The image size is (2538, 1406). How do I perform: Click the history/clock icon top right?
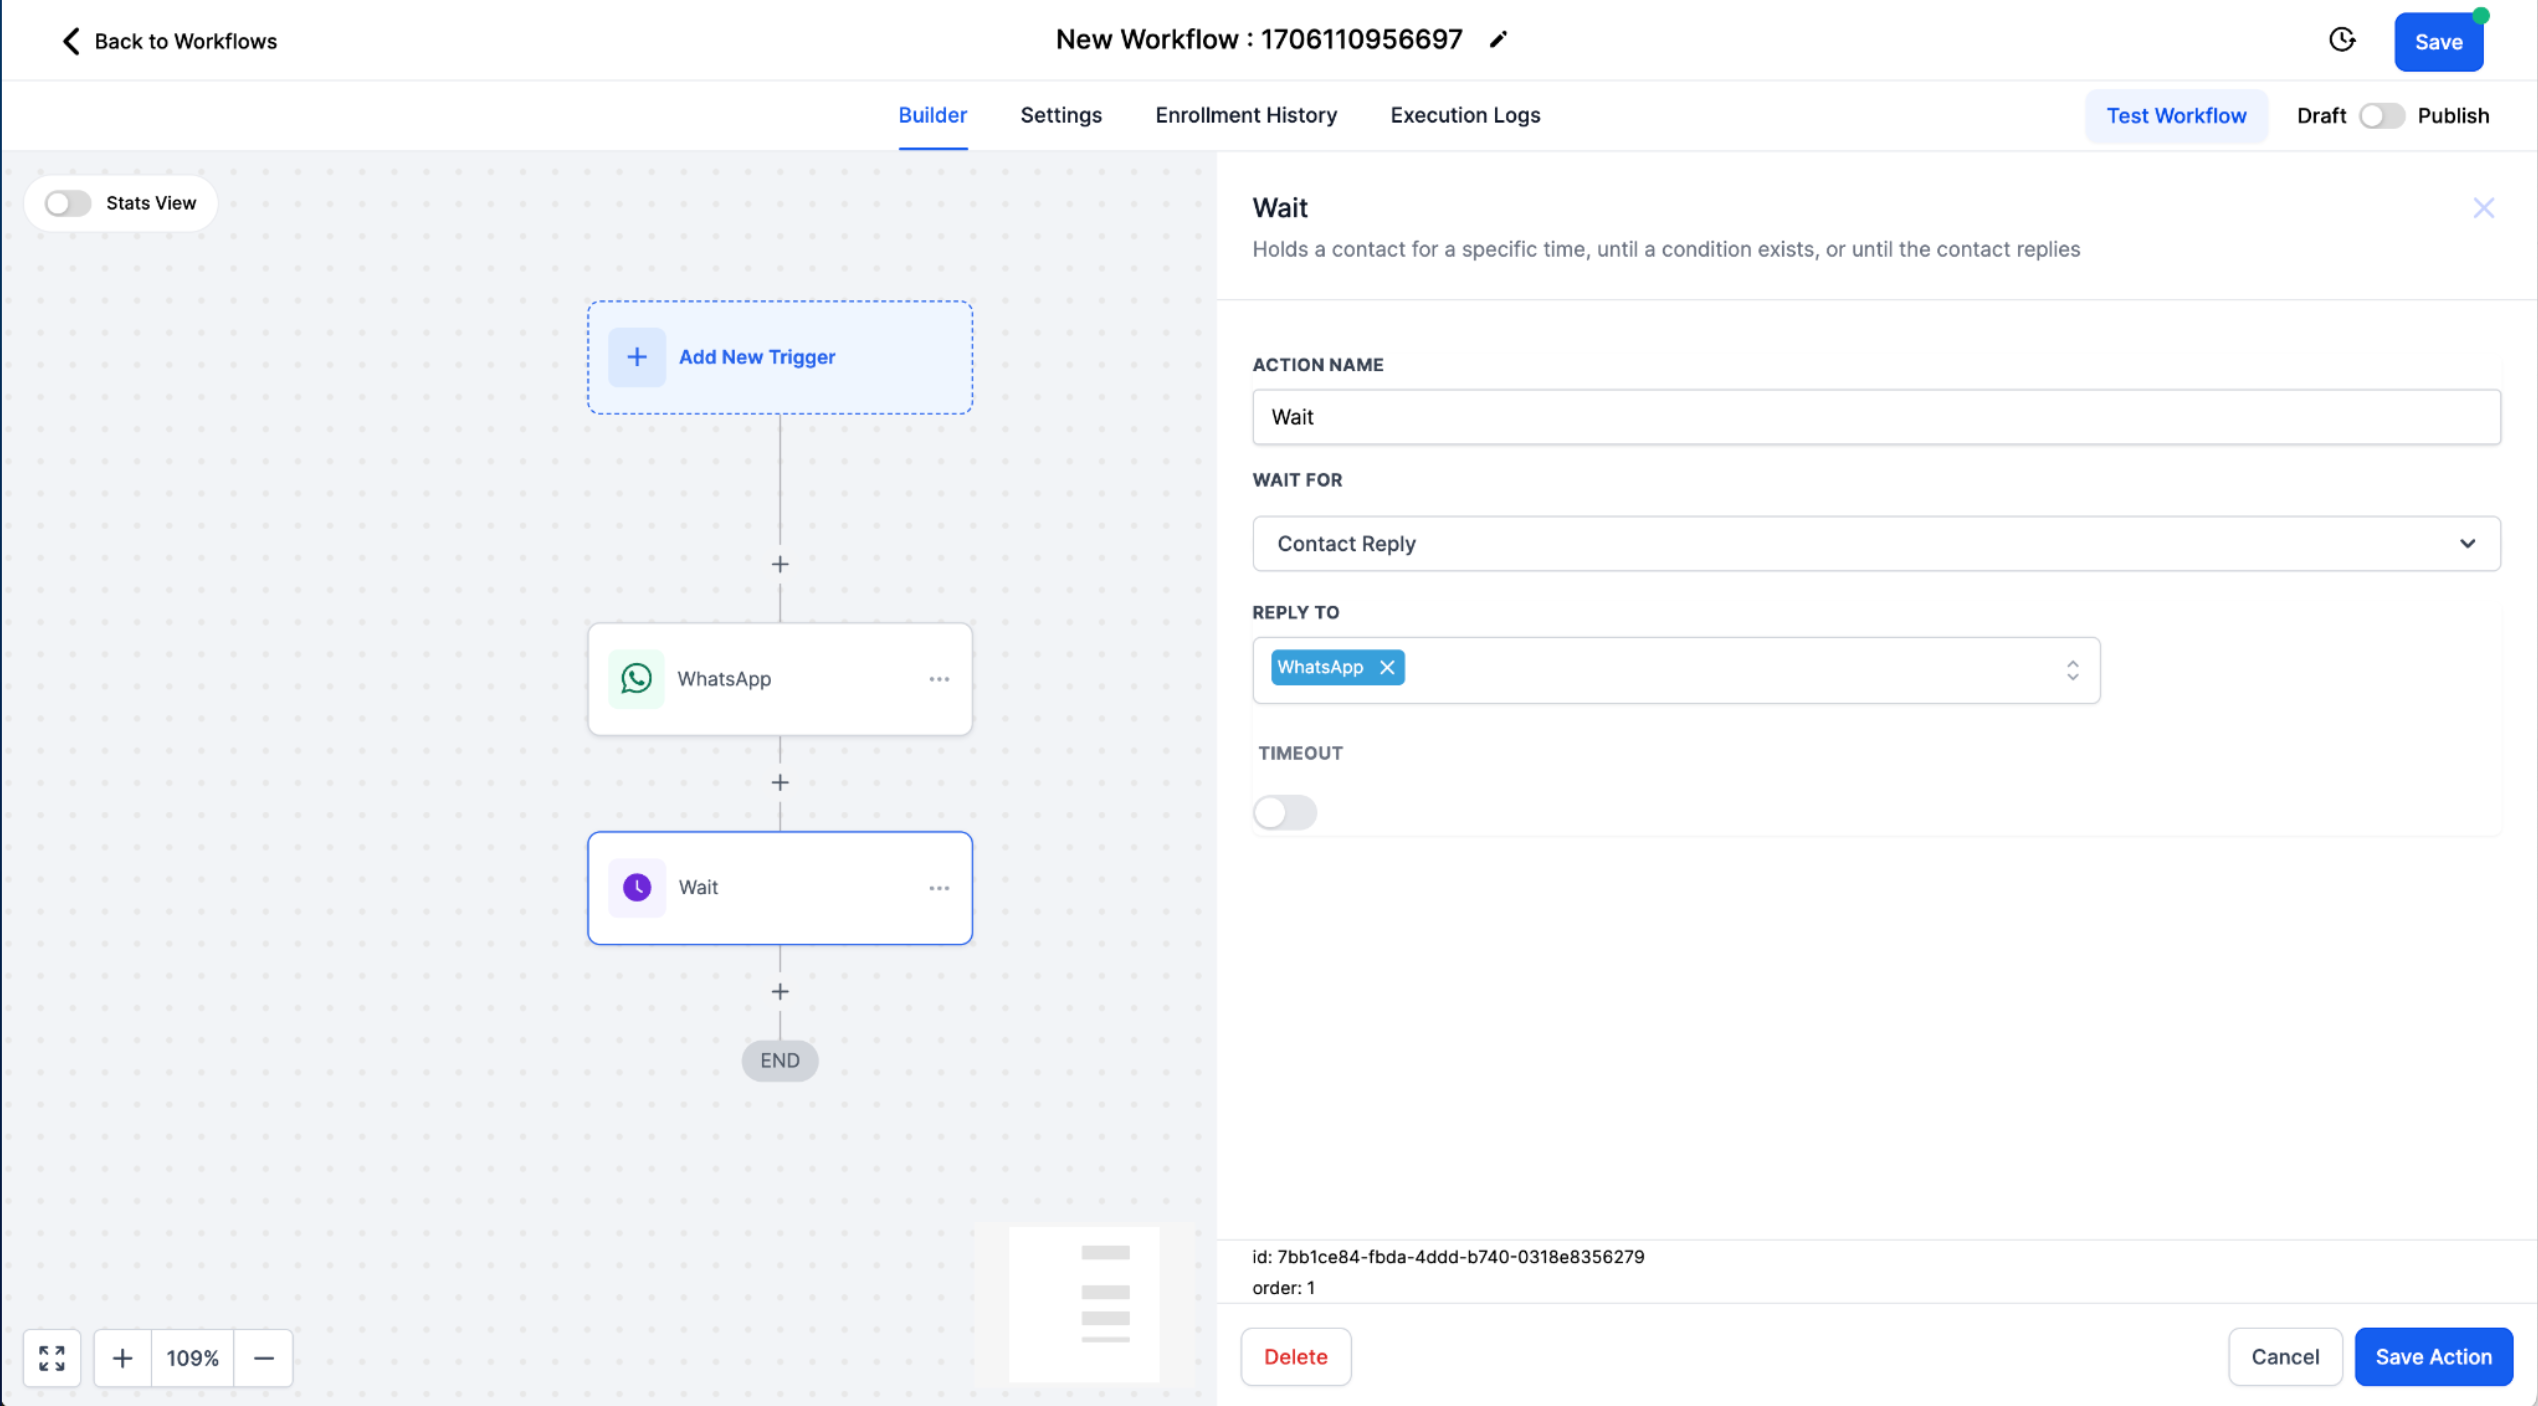(x=2342, y=42)
